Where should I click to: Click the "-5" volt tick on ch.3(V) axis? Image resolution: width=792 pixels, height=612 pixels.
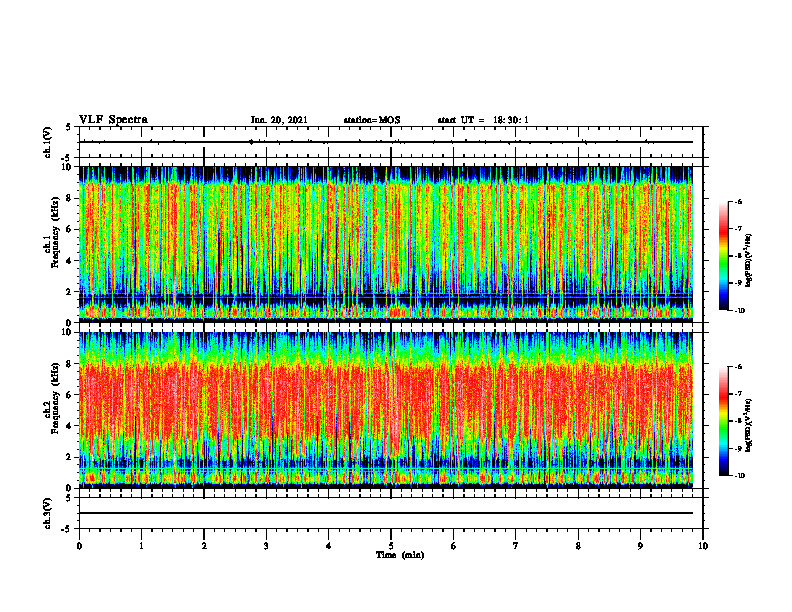[67, 529]
